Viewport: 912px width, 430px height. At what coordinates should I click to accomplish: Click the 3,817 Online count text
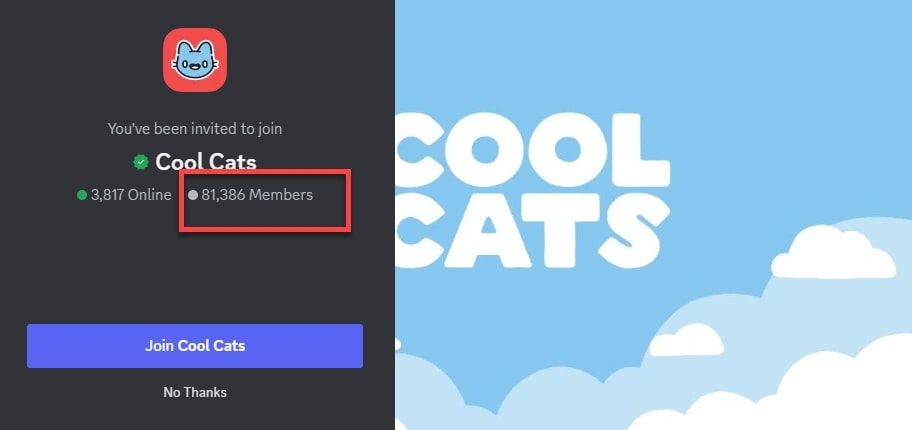pos(131,195)
